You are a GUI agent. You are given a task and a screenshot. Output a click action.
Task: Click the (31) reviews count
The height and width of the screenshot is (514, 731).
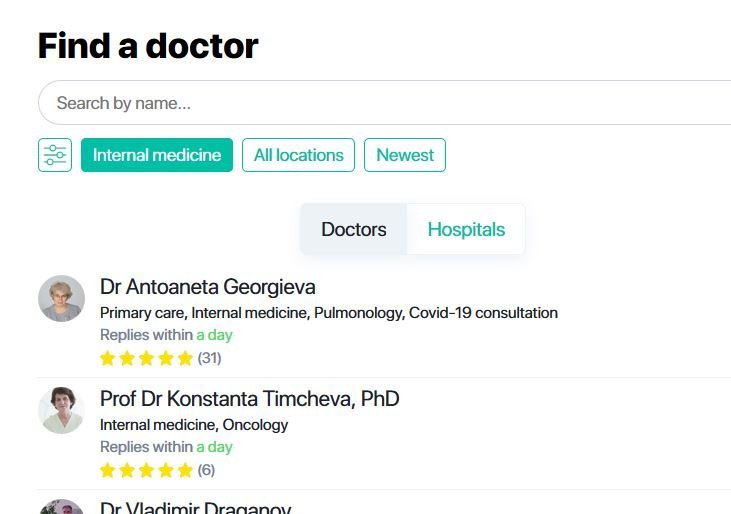point(210,358)
